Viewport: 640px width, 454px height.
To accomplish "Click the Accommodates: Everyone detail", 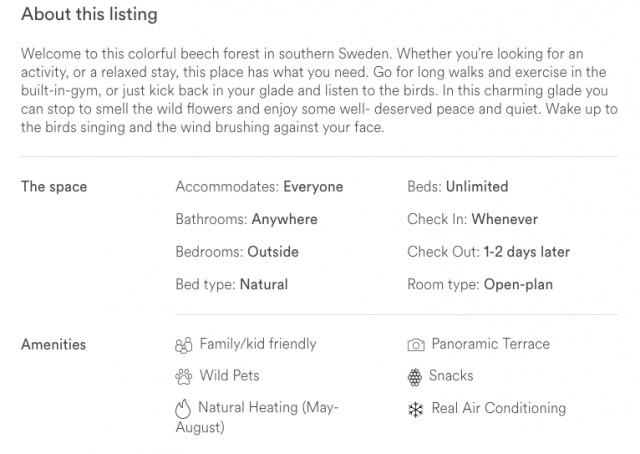I will 260,187.
